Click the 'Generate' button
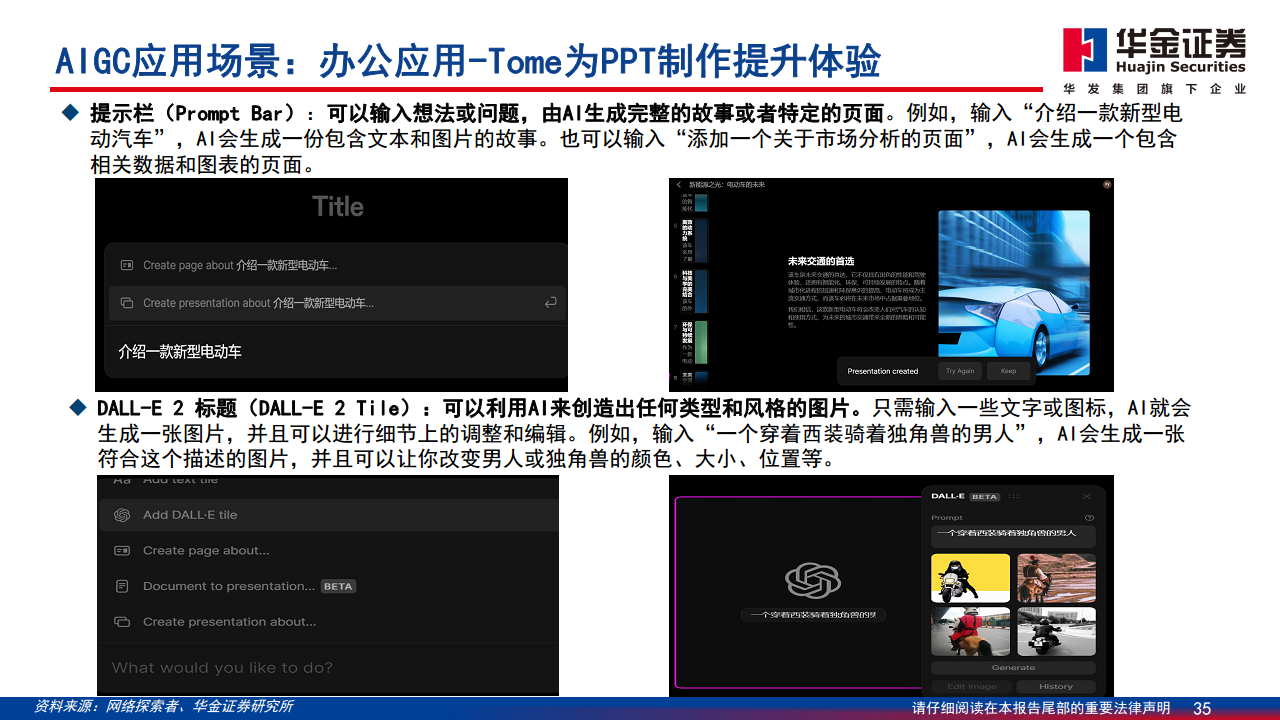Viewport: 1280px width, 720px height. pos(1013,667)
